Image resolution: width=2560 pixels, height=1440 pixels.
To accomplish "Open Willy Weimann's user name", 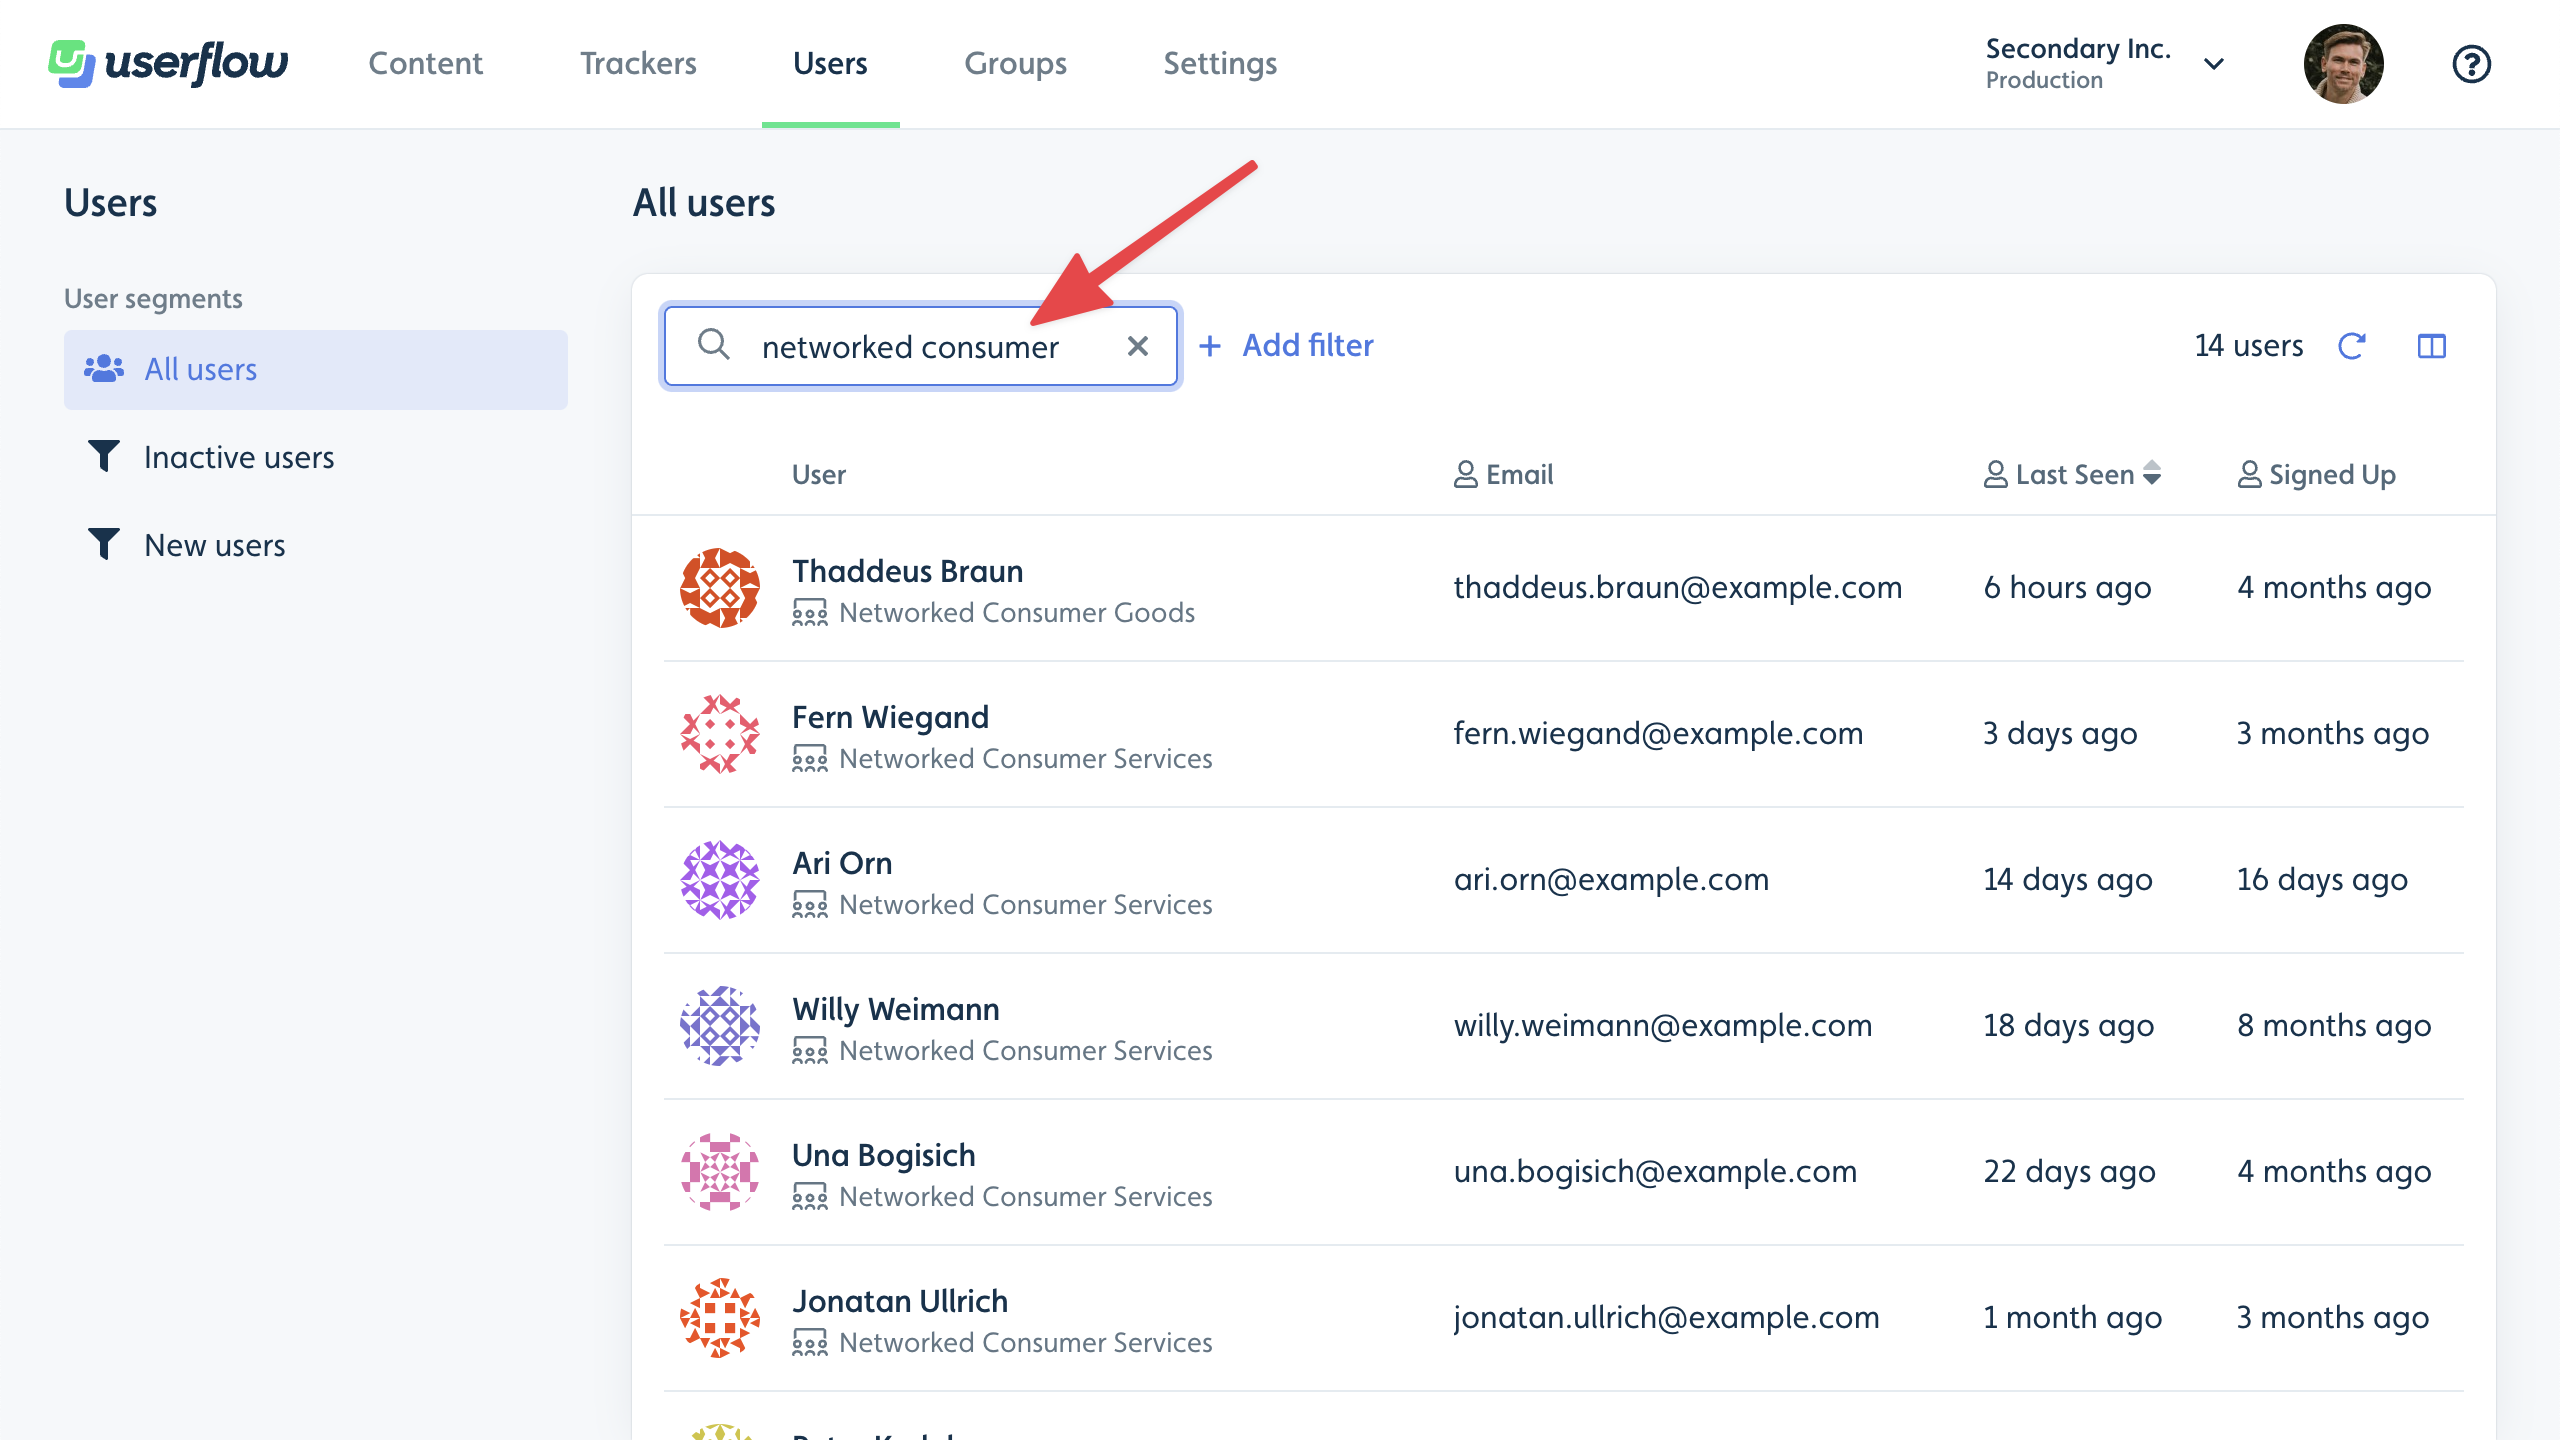I will click(896, 1009).
